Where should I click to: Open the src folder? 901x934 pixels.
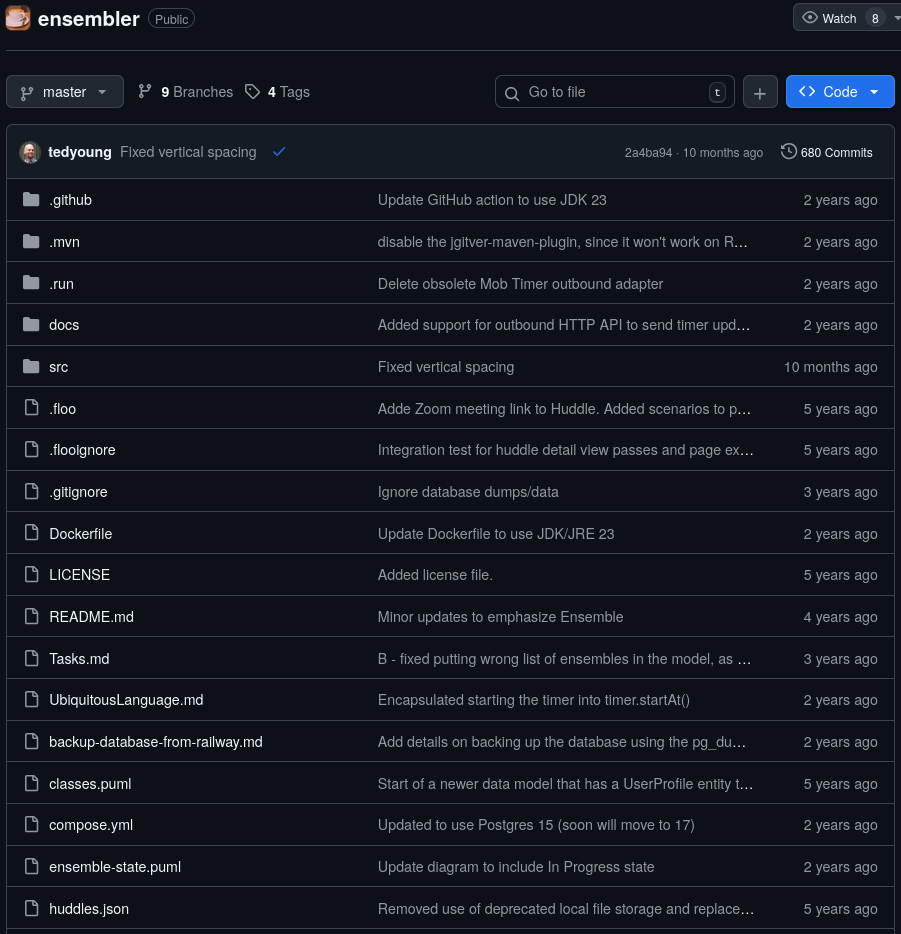pyautogui.click(x=59, y=367)
